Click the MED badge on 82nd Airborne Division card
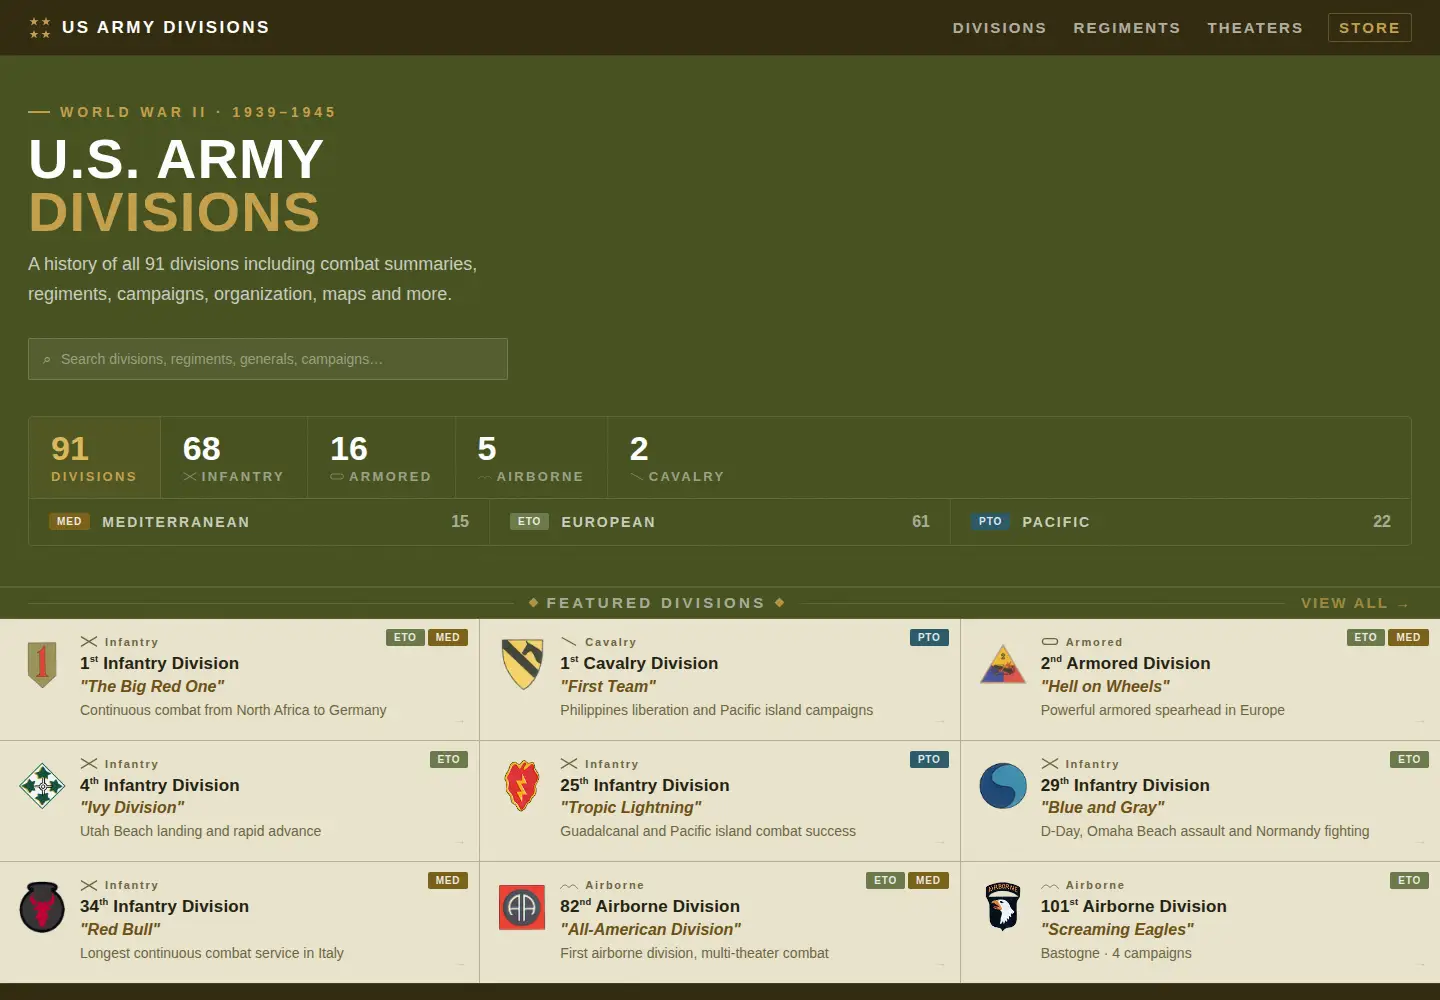1440x1000 pixels. [928, 881]
